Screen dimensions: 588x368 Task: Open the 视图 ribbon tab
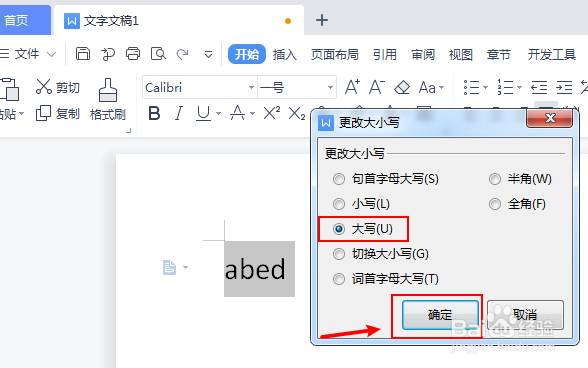pyautogui.click(x=460, y=55)
